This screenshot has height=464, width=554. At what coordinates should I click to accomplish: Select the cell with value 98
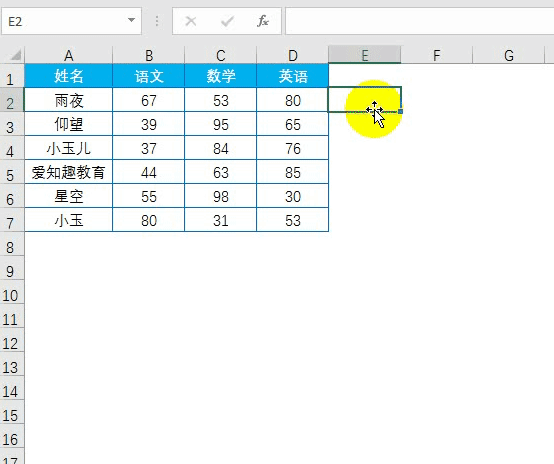click(220, 196)
